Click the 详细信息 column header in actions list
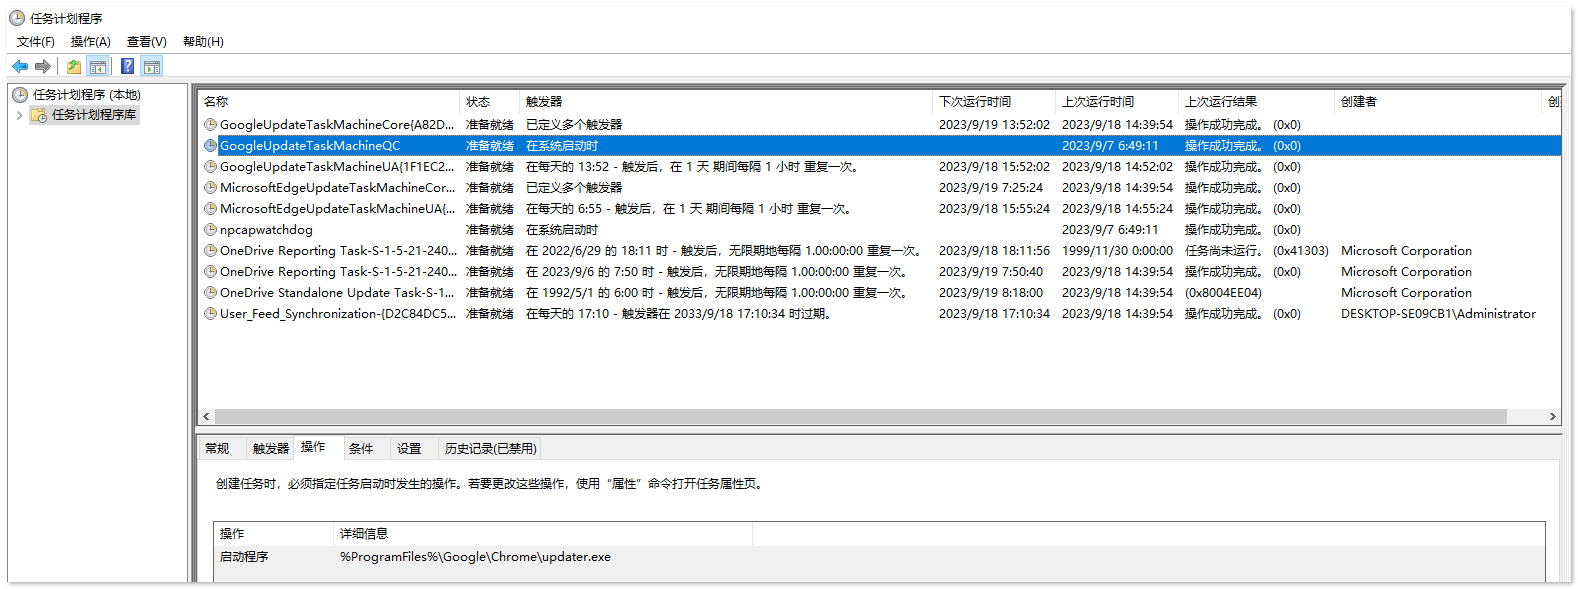Viewport: 1578px width, 589px height. (543, 534)
